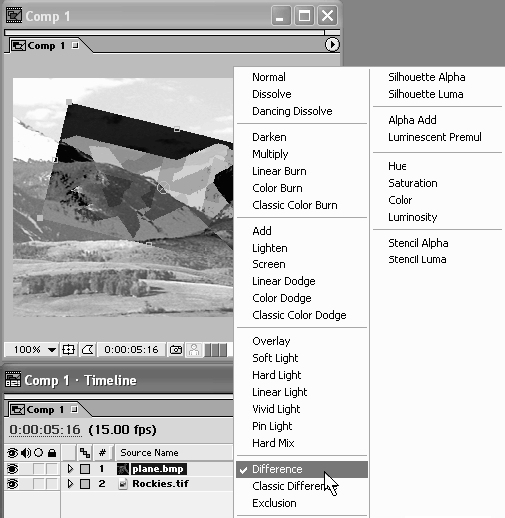Open the Comp 1 panel options arrow
Image resolution: width=505 pixels, height=518 pixels.
332,44
